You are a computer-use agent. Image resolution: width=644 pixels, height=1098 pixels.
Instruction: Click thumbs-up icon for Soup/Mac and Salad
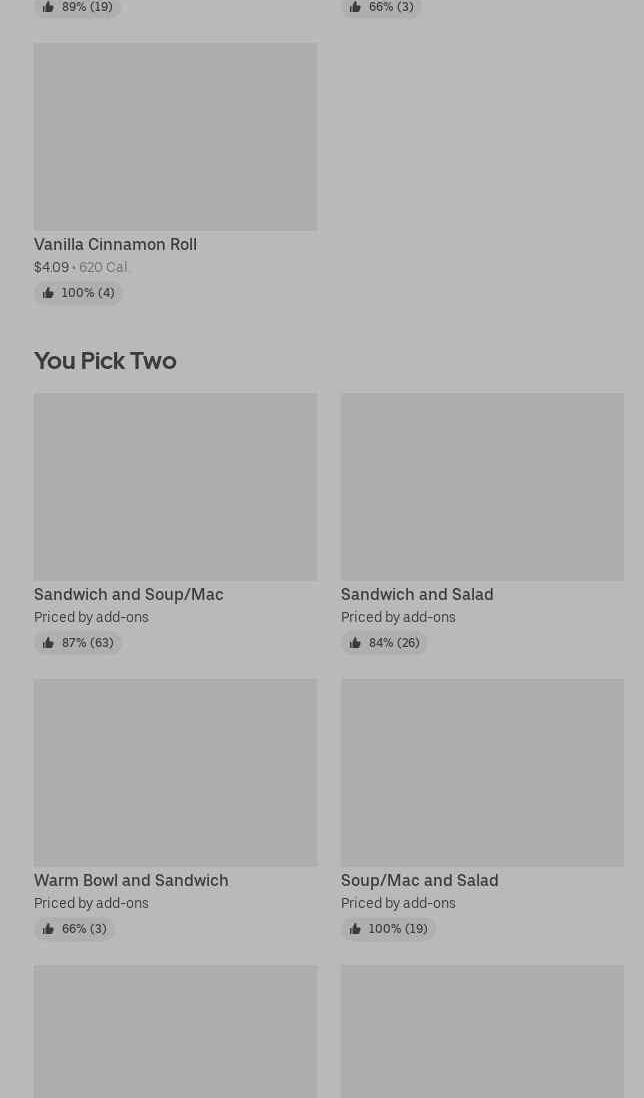[x=355, y=929]
